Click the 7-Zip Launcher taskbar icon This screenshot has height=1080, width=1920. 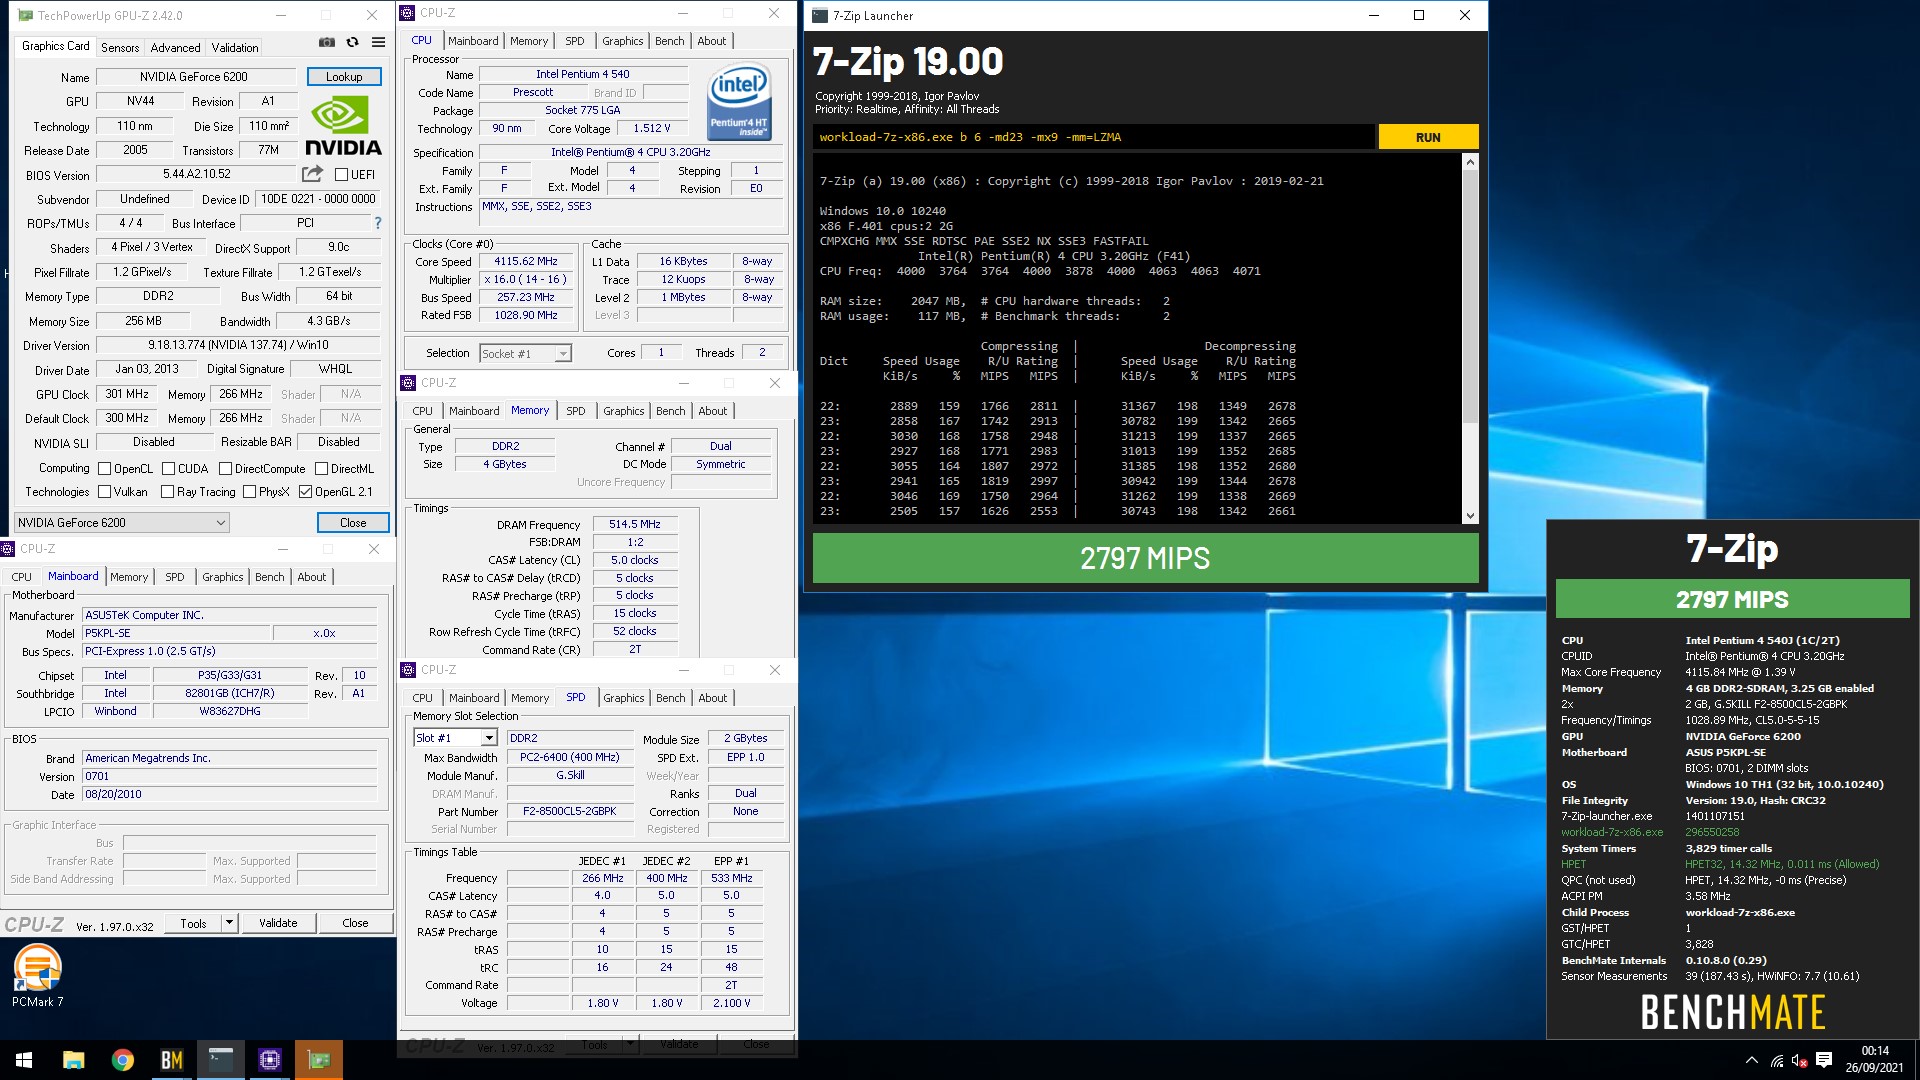[x=220, y=1060]
